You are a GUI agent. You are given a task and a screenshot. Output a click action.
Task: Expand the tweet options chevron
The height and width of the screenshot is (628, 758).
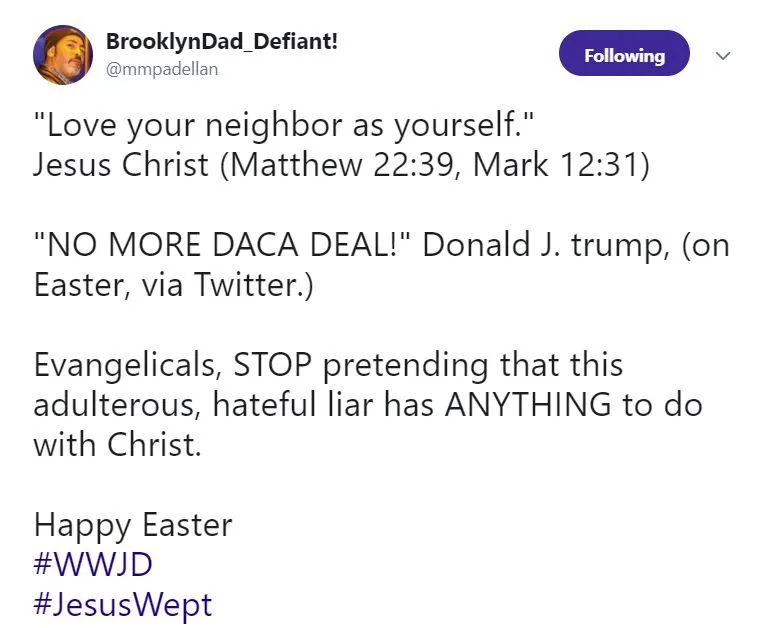(724, 54)
